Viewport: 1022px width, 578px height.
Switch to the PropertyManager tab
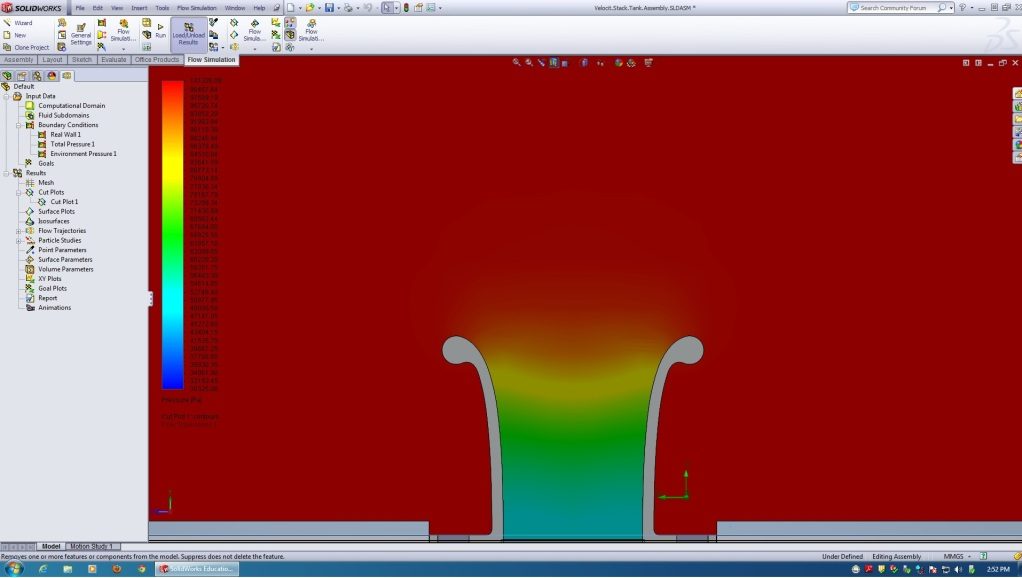[22, 76]
